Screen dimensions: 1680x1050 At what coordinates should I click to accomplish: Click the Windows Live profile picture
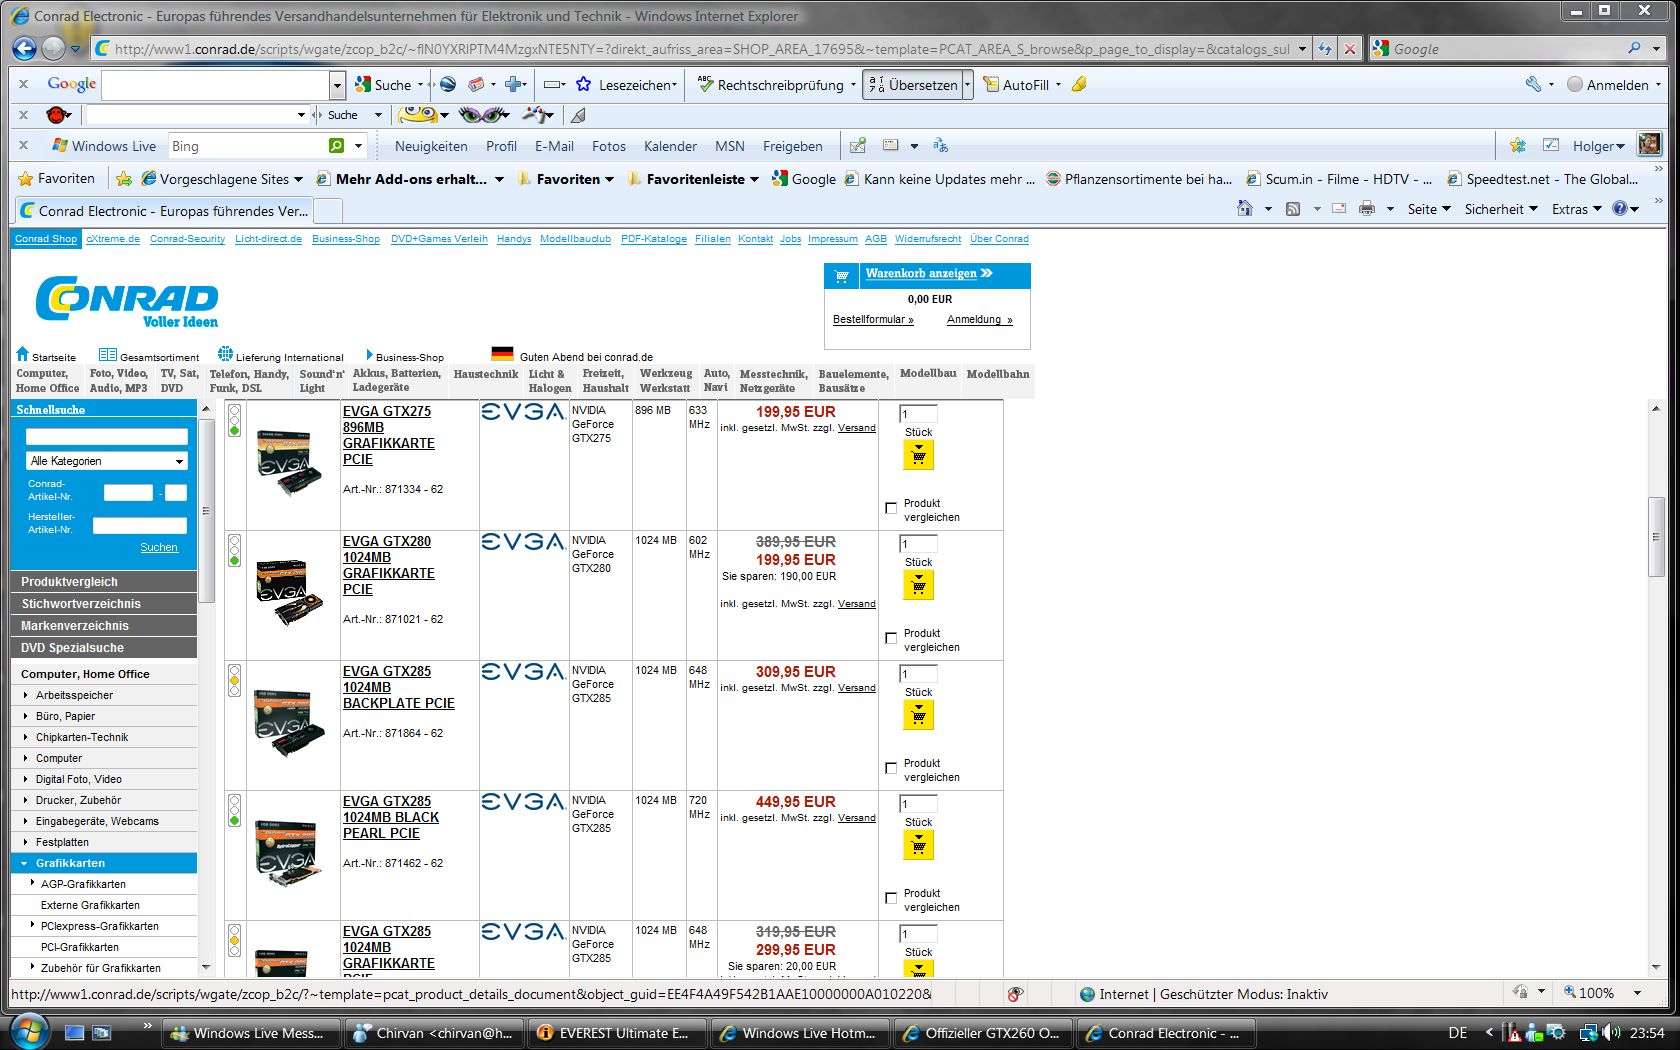point(1649,145)
